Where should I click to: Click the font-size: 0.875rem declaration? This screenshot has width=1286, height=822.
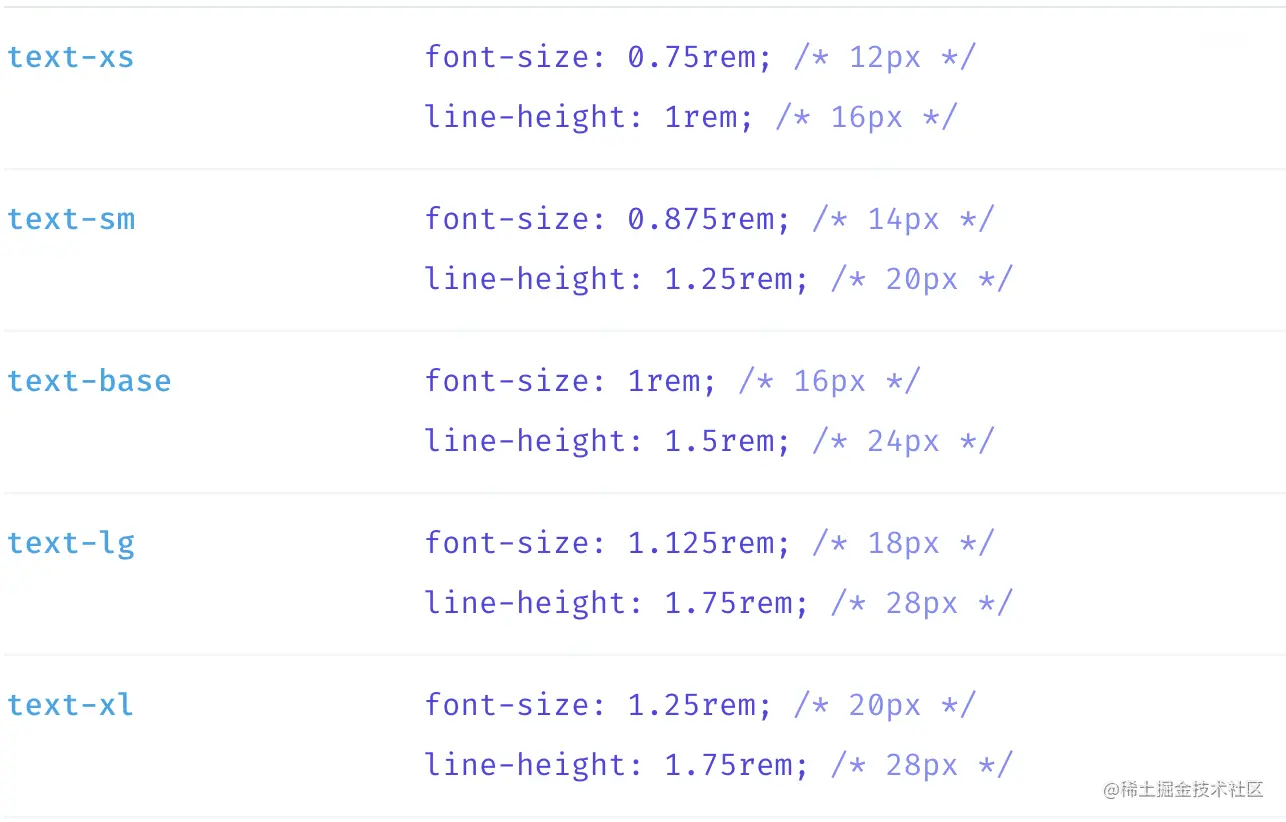point(607,219)
